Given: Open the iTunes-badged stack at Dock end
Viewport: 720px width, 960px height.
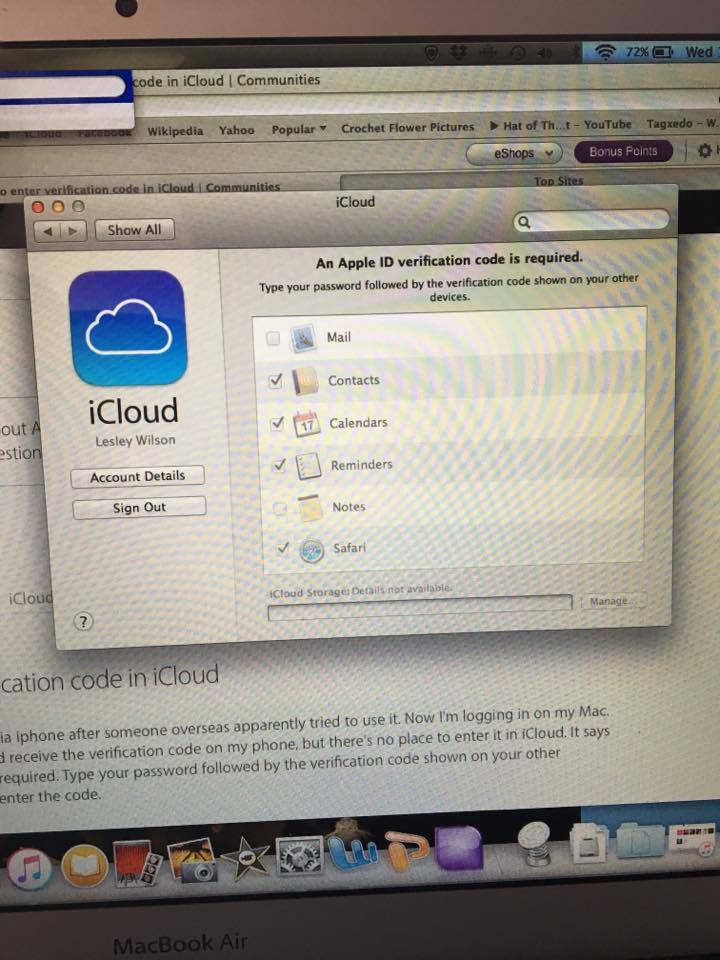Looking at the screenshot, I should (692, 839).
